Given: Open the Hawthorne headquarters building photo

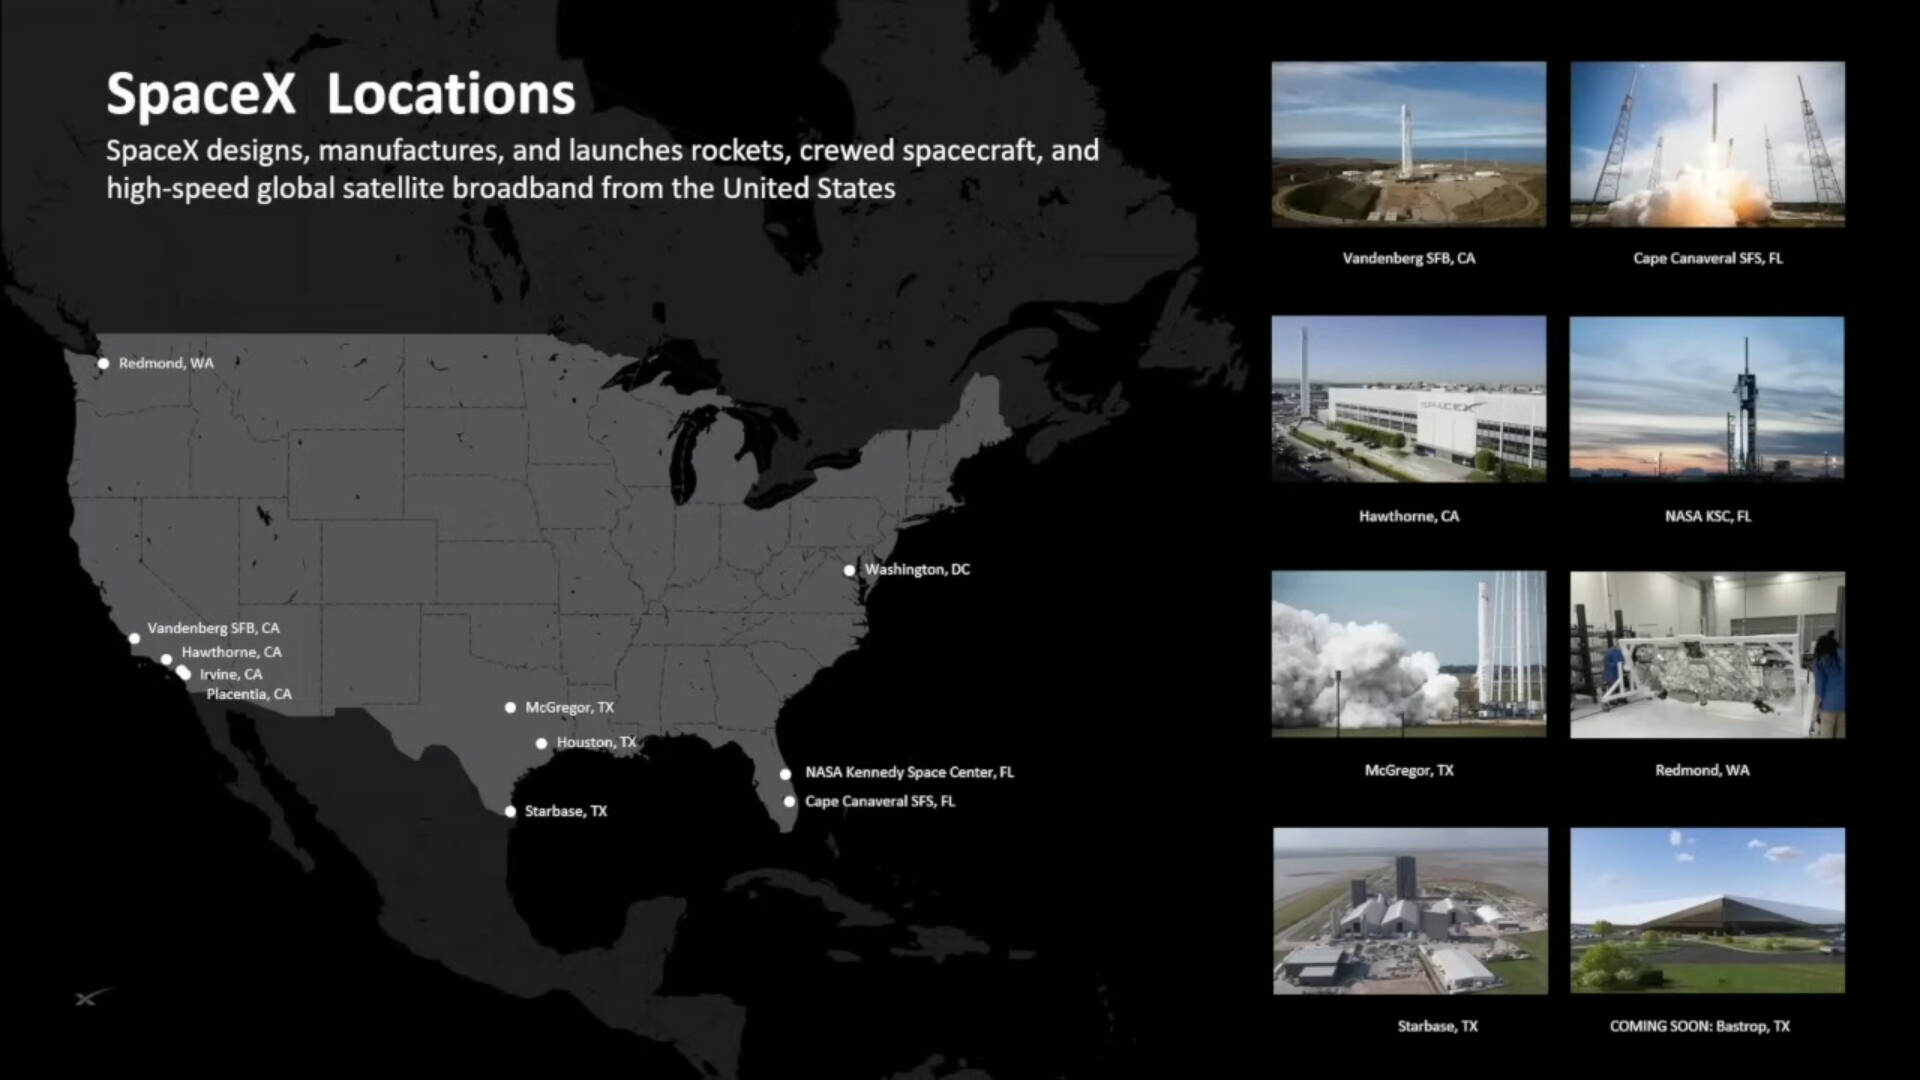Looking at the screenshot, I should coord(1409,399).
